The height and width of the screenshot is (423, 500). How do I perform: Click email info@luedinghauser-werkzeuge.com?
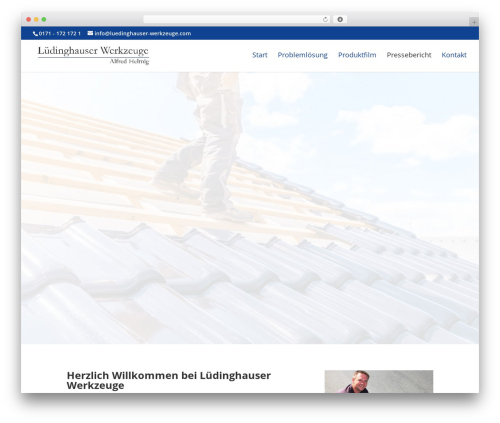(x=143, y=33)
